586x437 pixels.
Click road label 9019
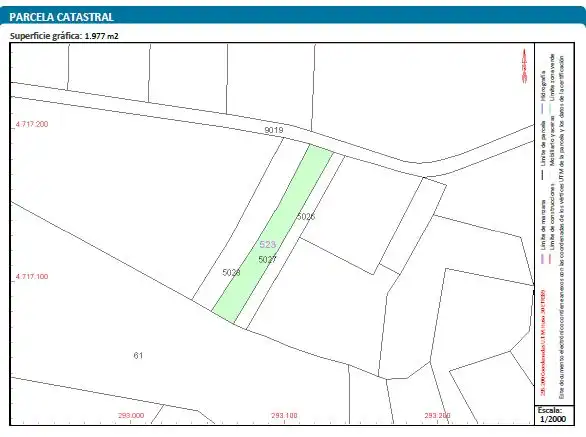(274, 130)
